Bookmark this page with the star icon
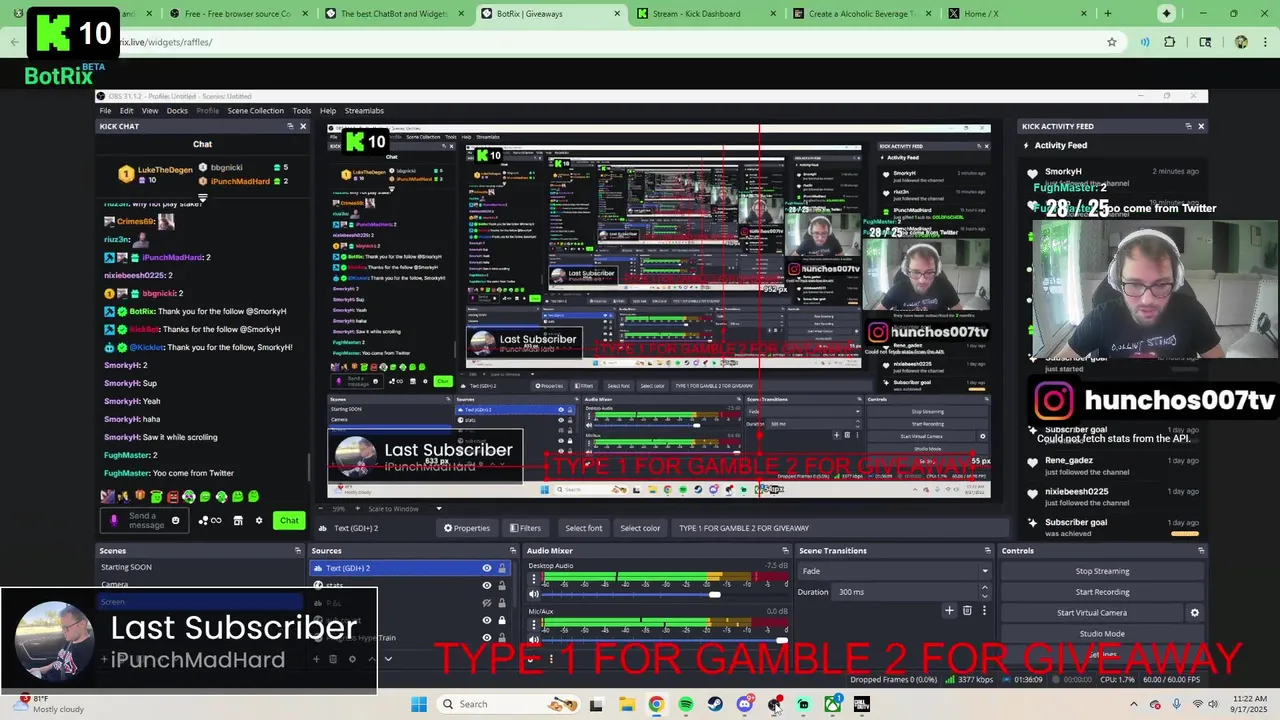This screenshot has width=1280, height=720. [x=1111, y=42]
